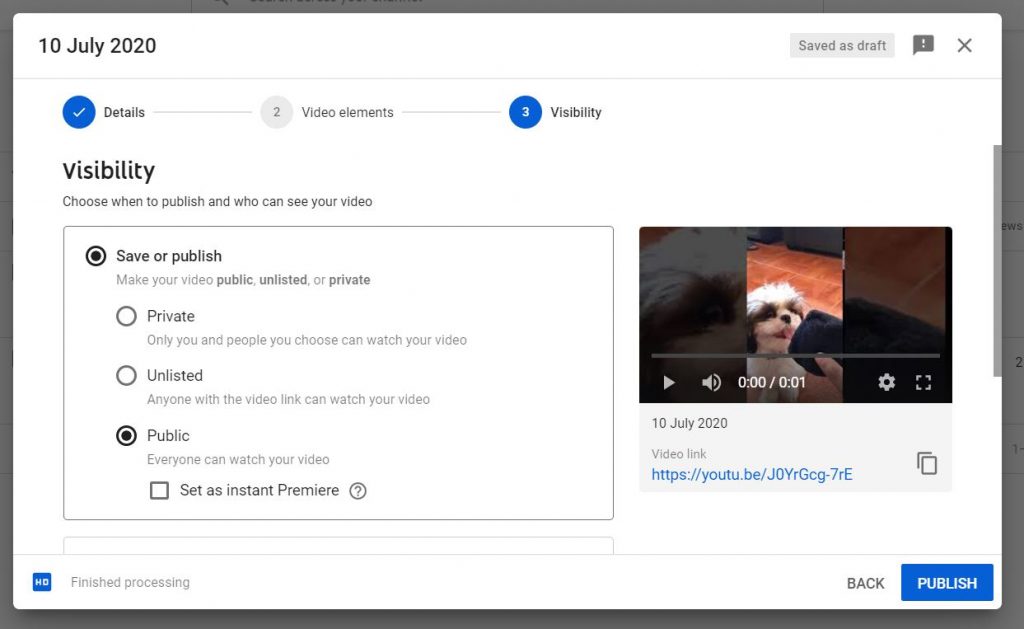Select the Public visibility option
Viewport: 1024px width, 629px height.
[127, 436]
